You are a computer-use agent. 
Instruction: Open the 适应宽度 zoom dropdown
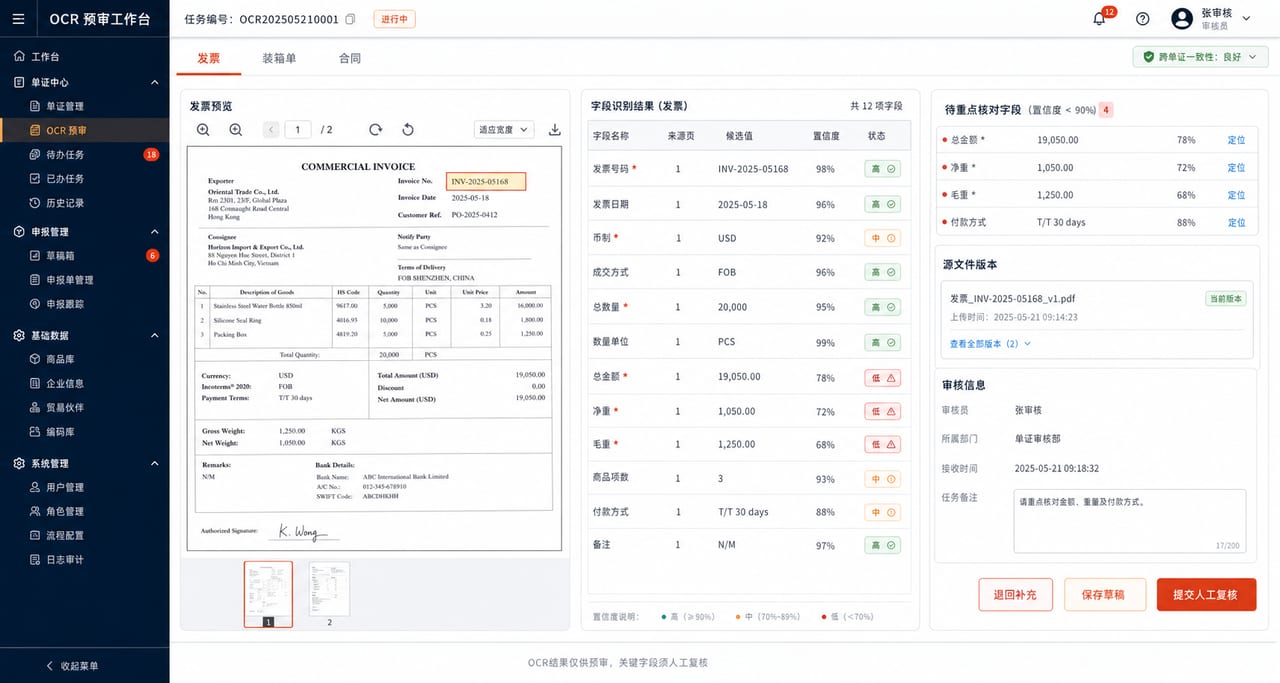tap(504, 130)
